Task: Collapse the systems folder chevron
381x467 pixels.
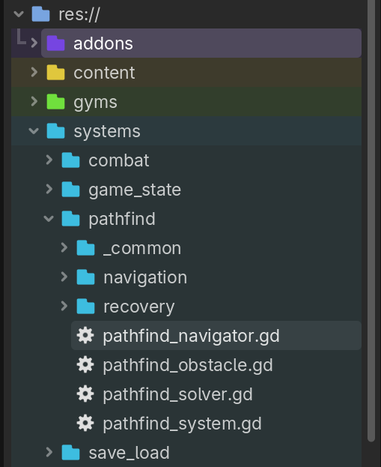Action: [34, 131]
